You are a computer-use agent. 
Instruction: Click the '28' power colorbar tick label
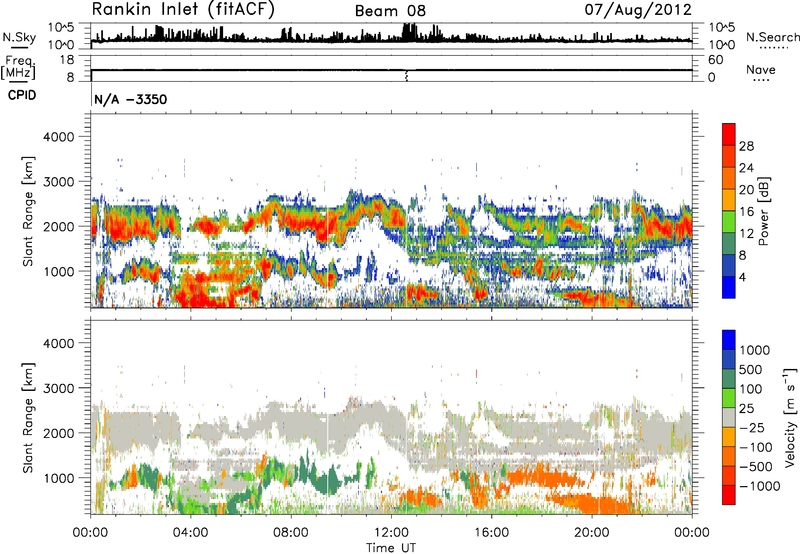(x=746, y=146)
